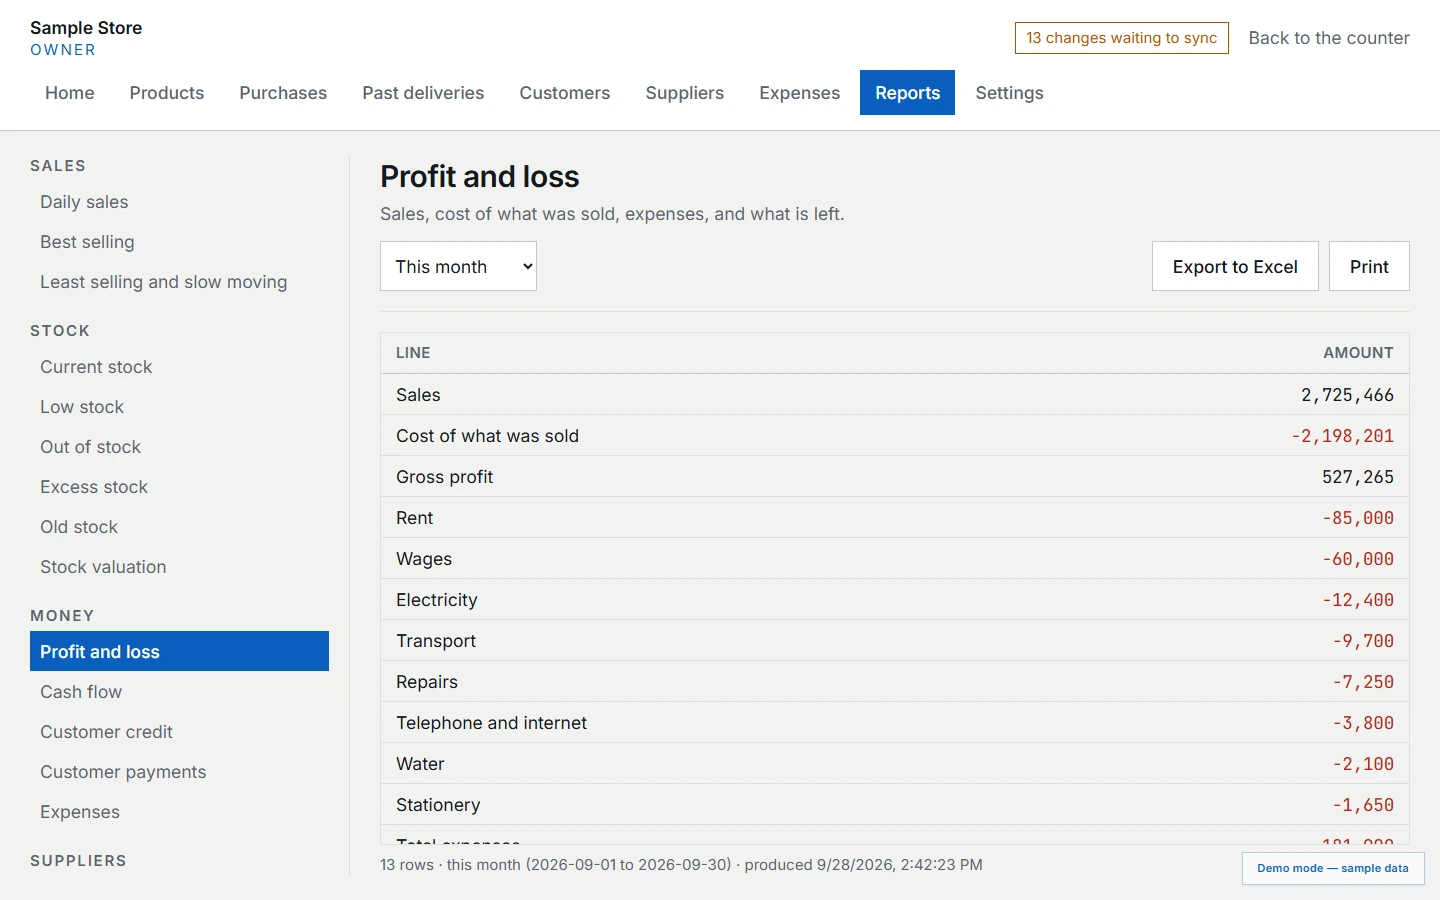Select the Rent amount -85,000
This screenshot has height=900, width=1440.
(x=1358, y=518)
